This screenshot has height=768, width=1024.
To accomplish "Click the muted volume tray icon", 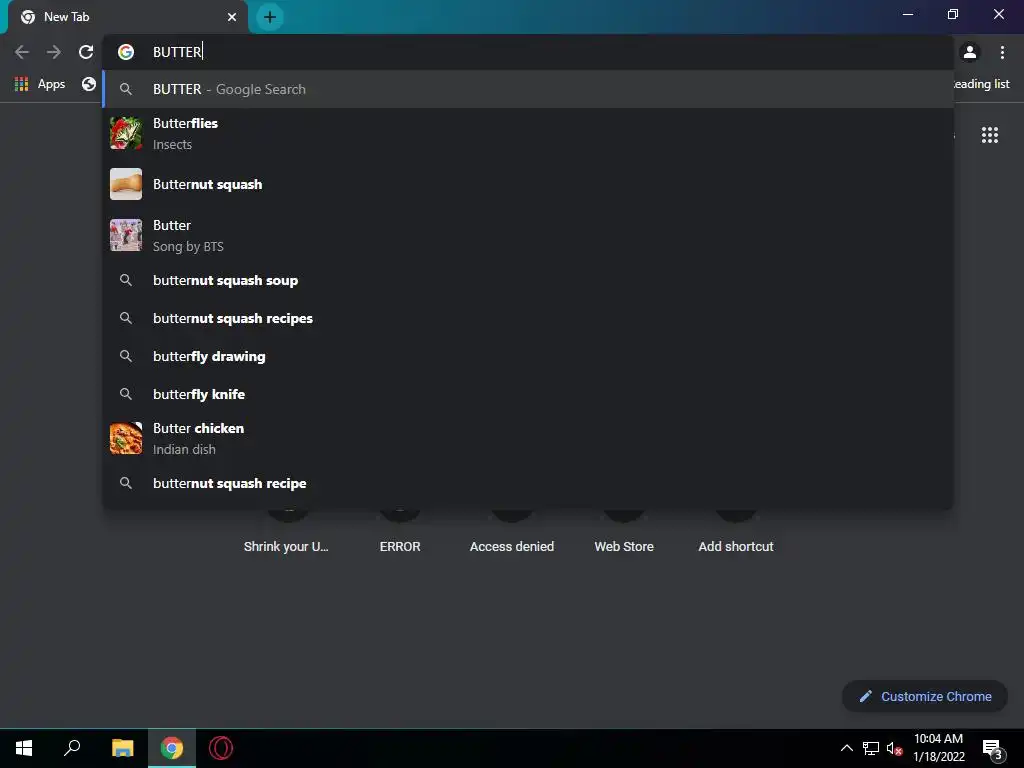I will tap(894, 748).
